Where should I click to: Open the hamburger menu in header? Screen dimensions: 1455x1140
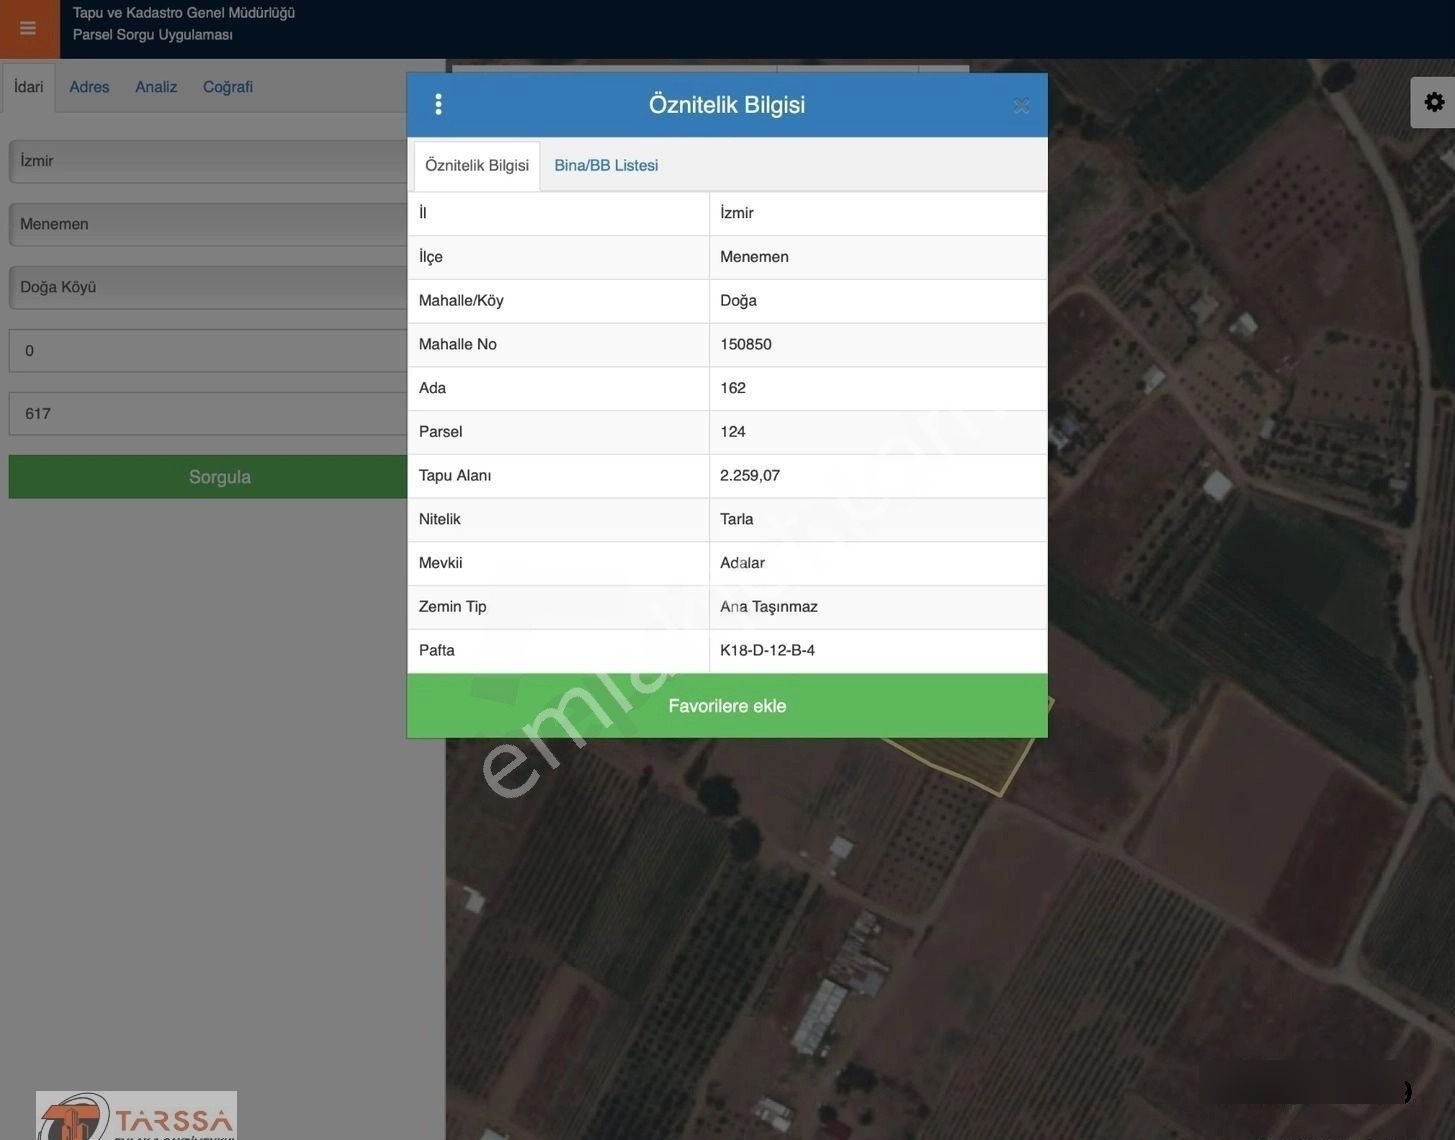[28, 28]
